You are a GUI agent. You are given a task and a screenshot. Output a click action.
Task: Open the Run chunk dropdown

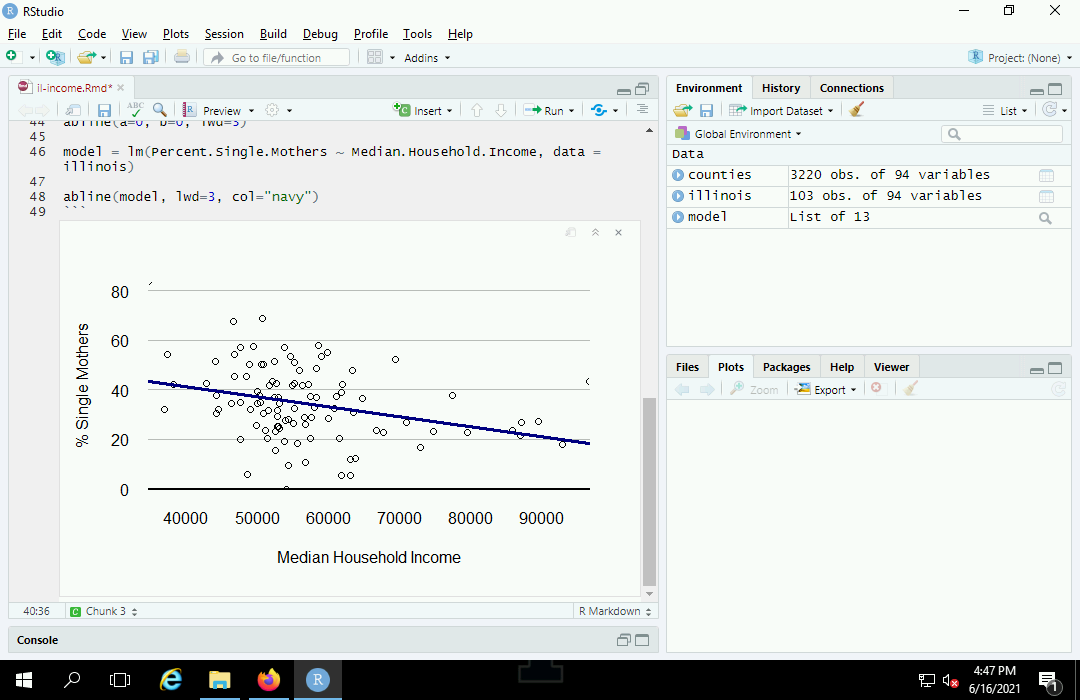(x=573, y=110)
